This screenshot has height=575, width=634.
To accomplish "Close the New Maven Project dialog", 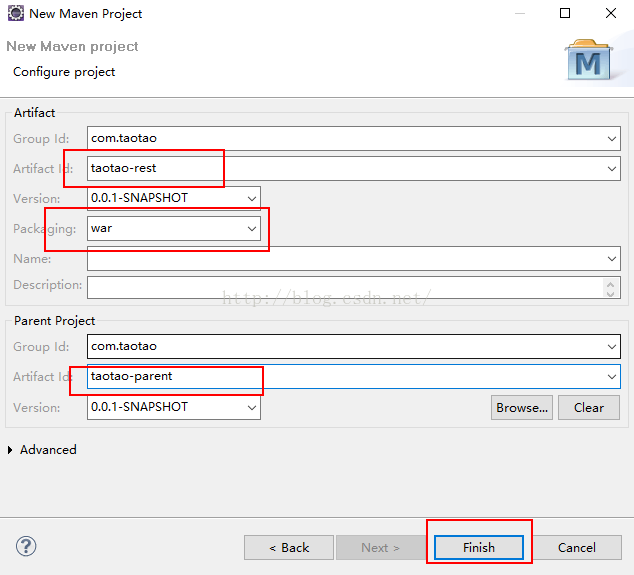I will point(611,13).
